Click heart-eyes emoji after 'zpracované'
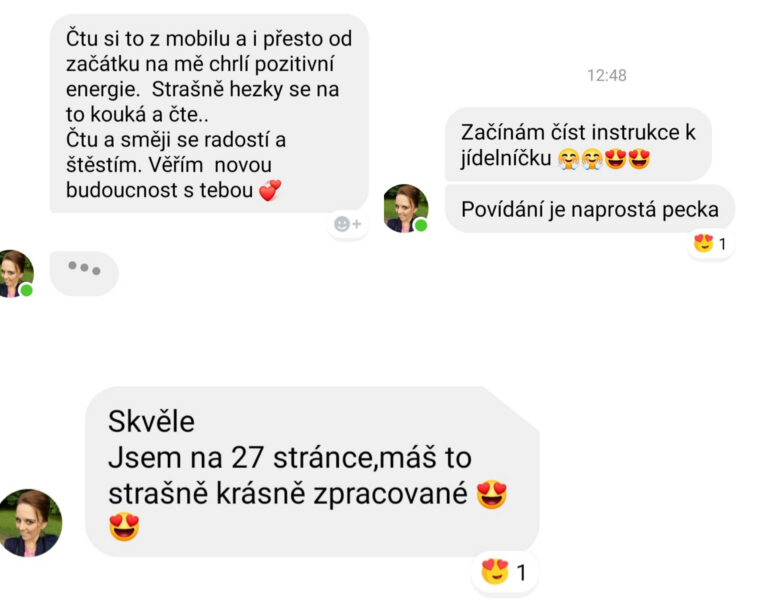Screen dimensions: 768x614 click(x=492, y=494)
